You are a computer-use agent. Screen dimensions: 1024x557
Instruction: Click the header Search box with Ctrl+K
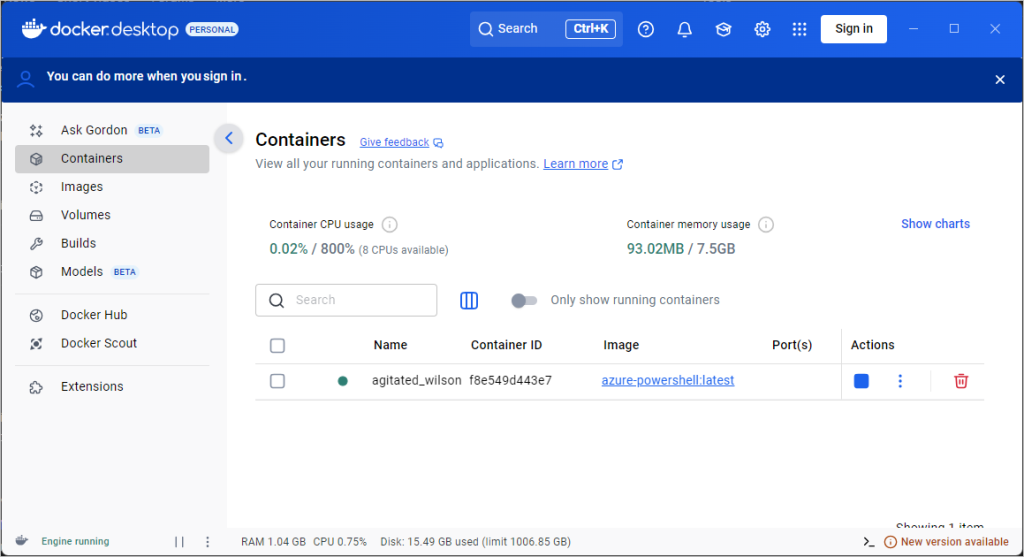pyautogui.click(x=546, y=29)
